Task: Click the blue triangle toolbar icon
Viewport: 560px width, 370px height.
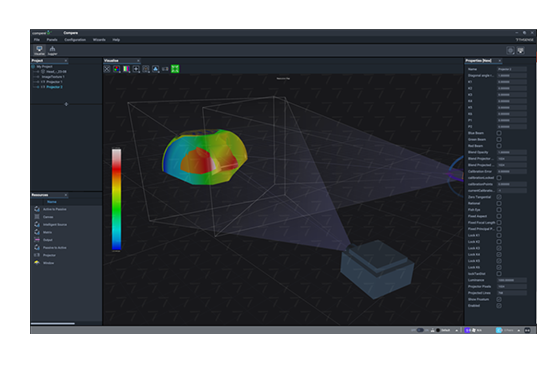Action: point(155,69)
